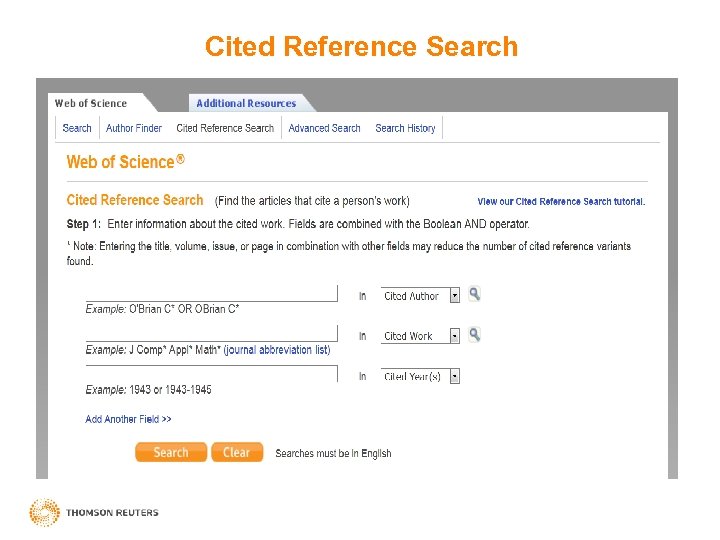The height and width of the screenshot is (540, 720).
Task: Open the Cited Work field dropdown
Action: 420,336
